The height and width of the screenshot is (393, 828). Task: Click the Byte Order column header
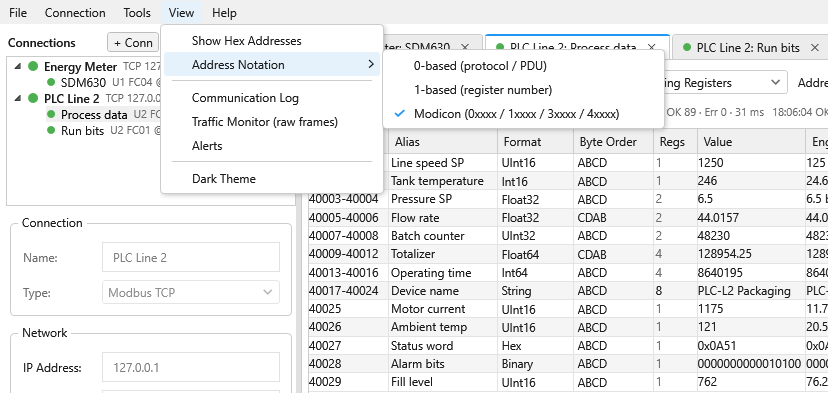[x=614, y=142]
